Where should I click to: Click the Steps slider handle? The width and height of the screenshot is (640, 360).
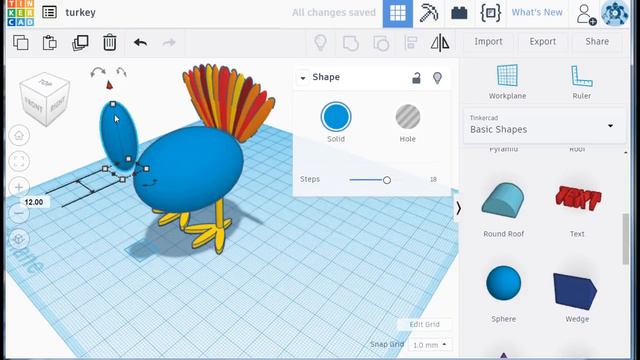pyautogui.click(x=387, y=180)
